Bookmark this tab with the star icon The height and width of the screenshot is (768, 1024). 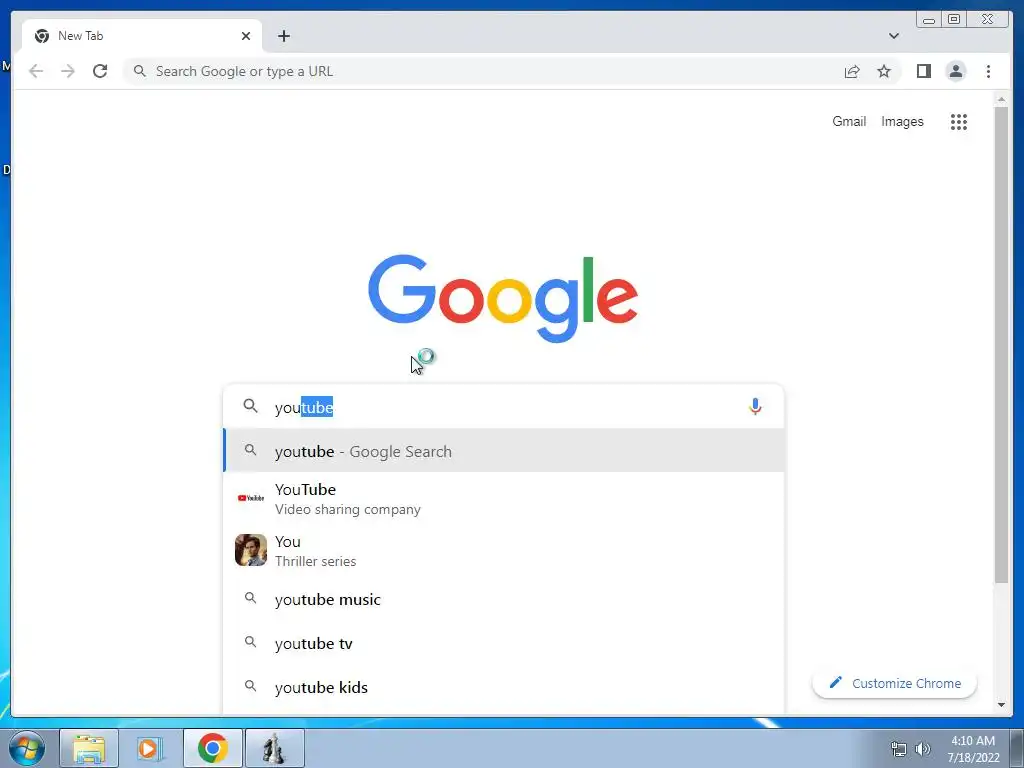pos(884,71)
